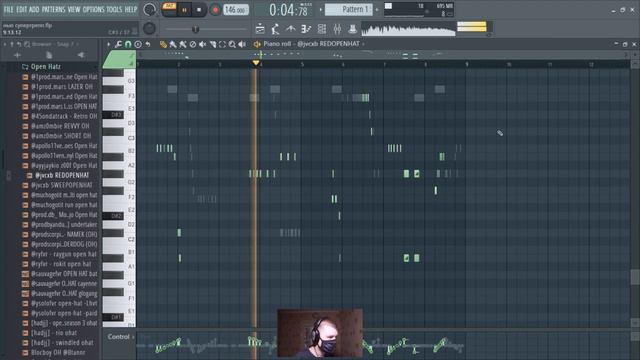
Task: Open the EDIT menu
Action: pyautogui.click(x=21, y=9)
